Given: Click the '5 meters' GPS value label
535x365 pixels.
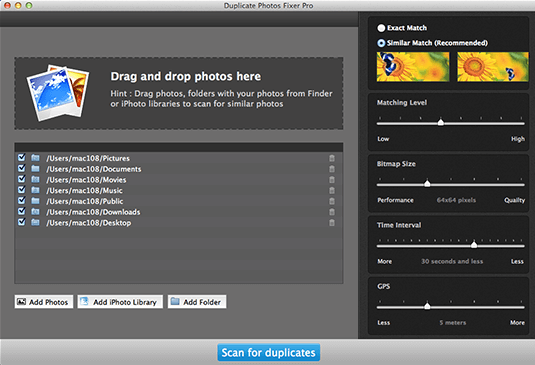Looking at the screenshot, I should tap(453, 323).
